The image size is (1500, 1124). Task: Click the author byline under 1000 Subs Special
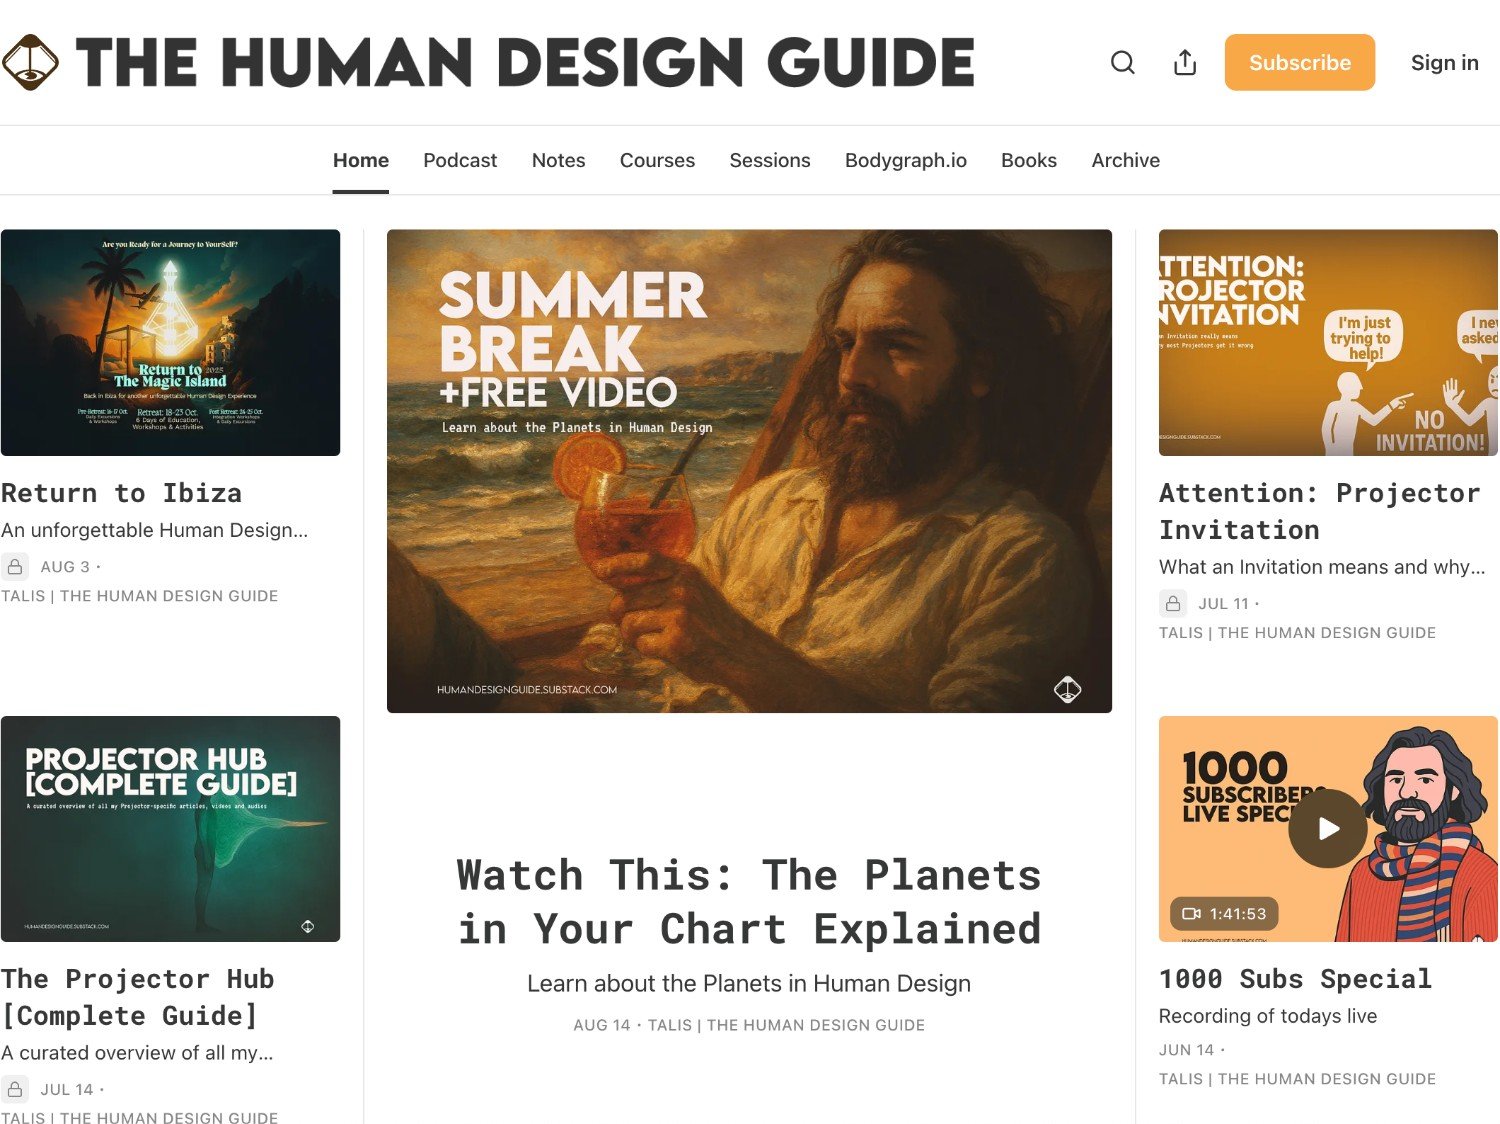coord(1298,1079)
